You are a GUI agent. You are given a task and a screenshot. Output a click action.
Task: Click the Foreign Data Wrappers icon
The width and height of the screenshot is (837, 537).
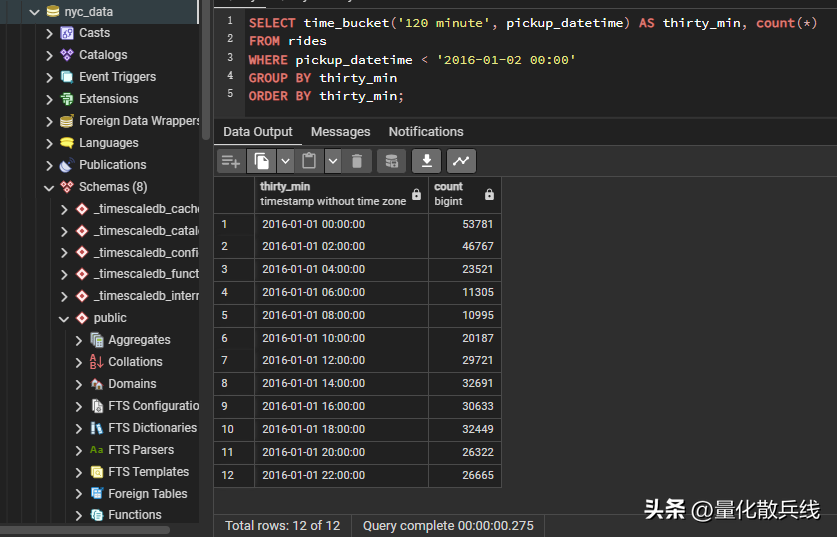coord(67,121)
